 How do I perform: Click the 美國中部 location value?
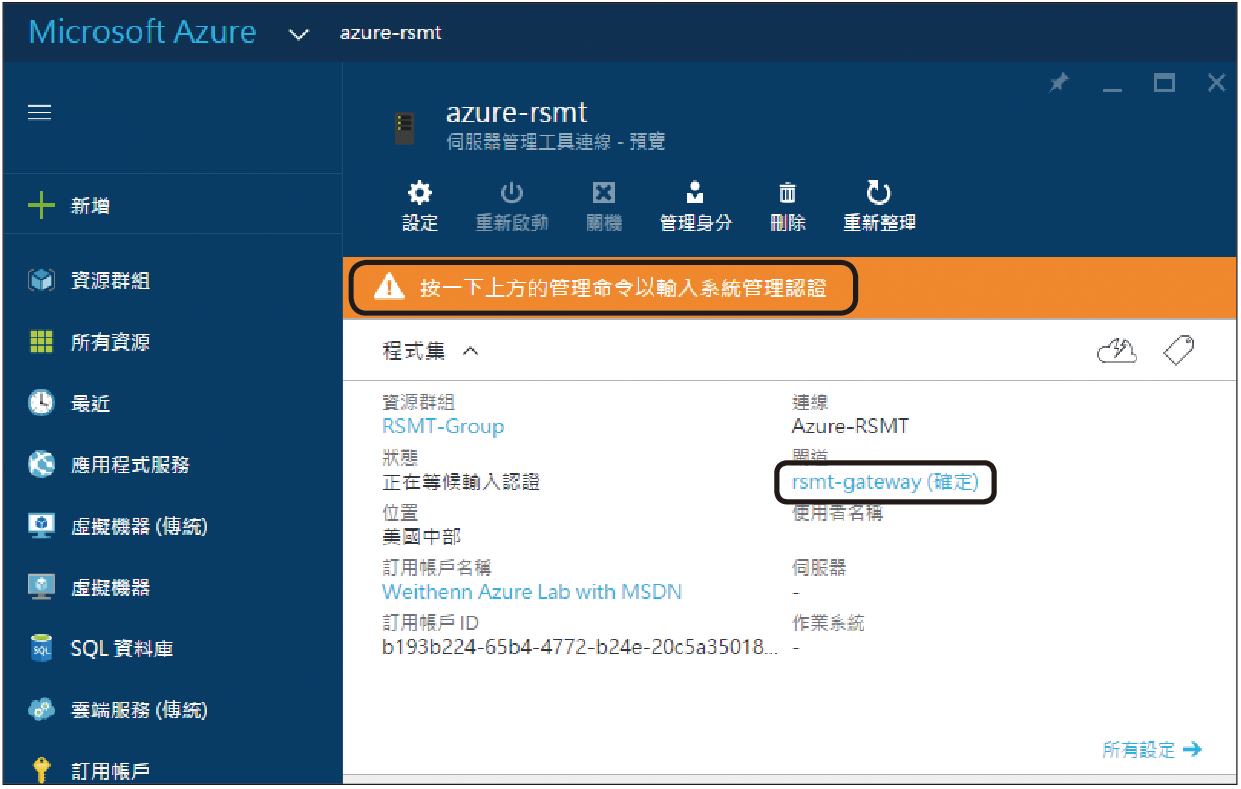pyautogui.click(x=422, y=537)
